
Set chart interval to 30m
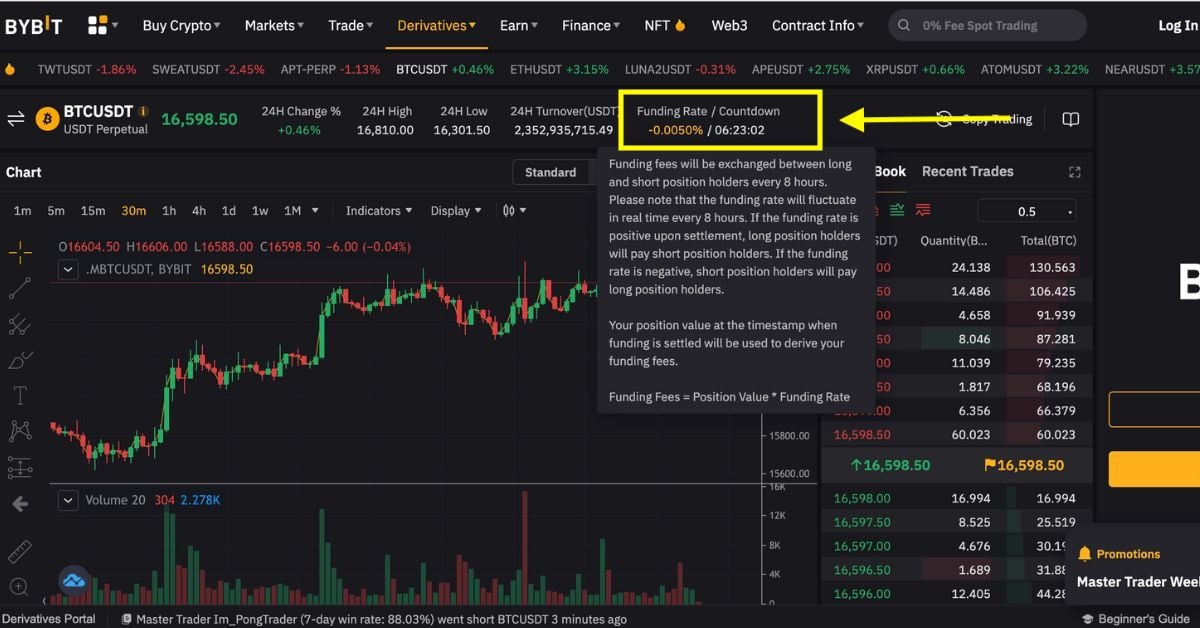[134, 211]
